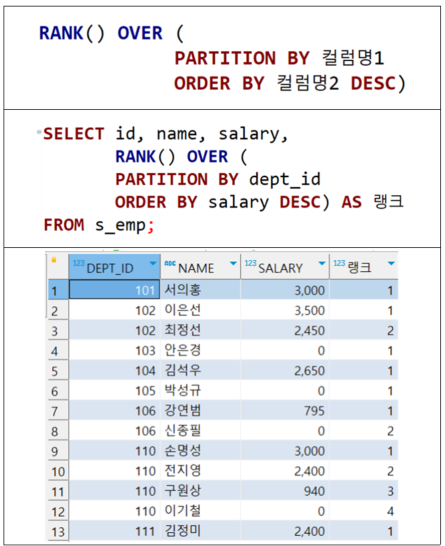Open the NAME column filter dropdown arrow
This screenshot has width=445, height=546.
[x=233, y=264]
